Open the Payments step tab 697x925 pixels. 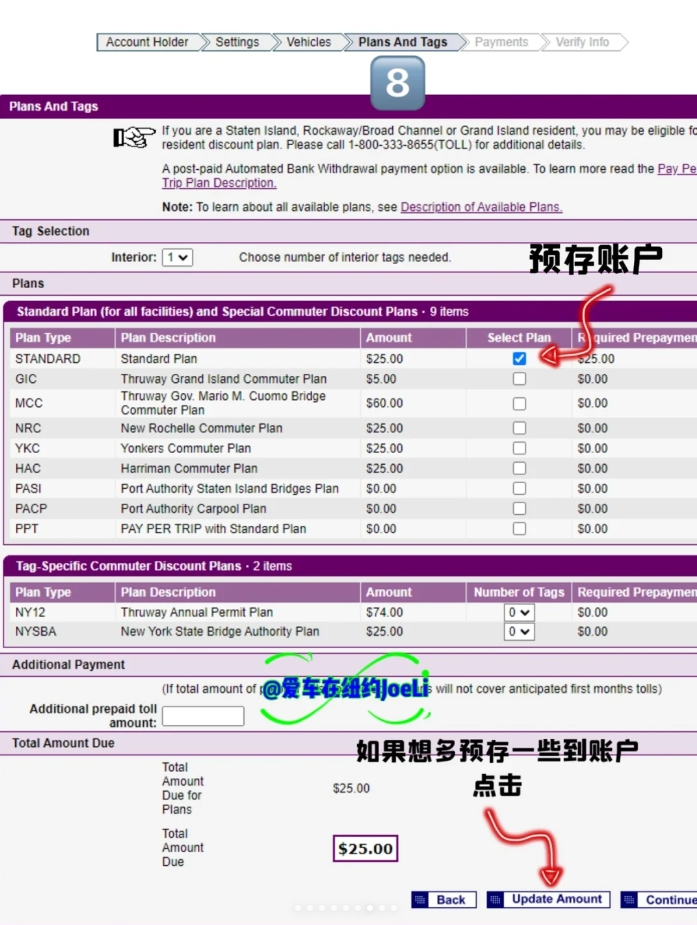(x=501, y=42)
